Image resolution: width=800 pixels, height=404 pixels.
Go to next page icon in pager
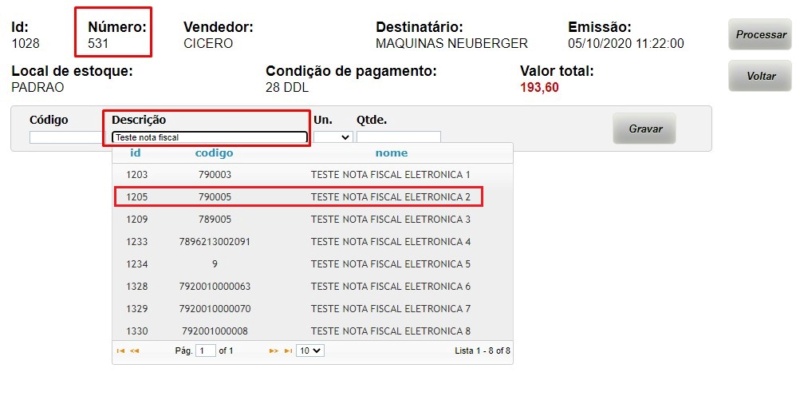point(273,351)
